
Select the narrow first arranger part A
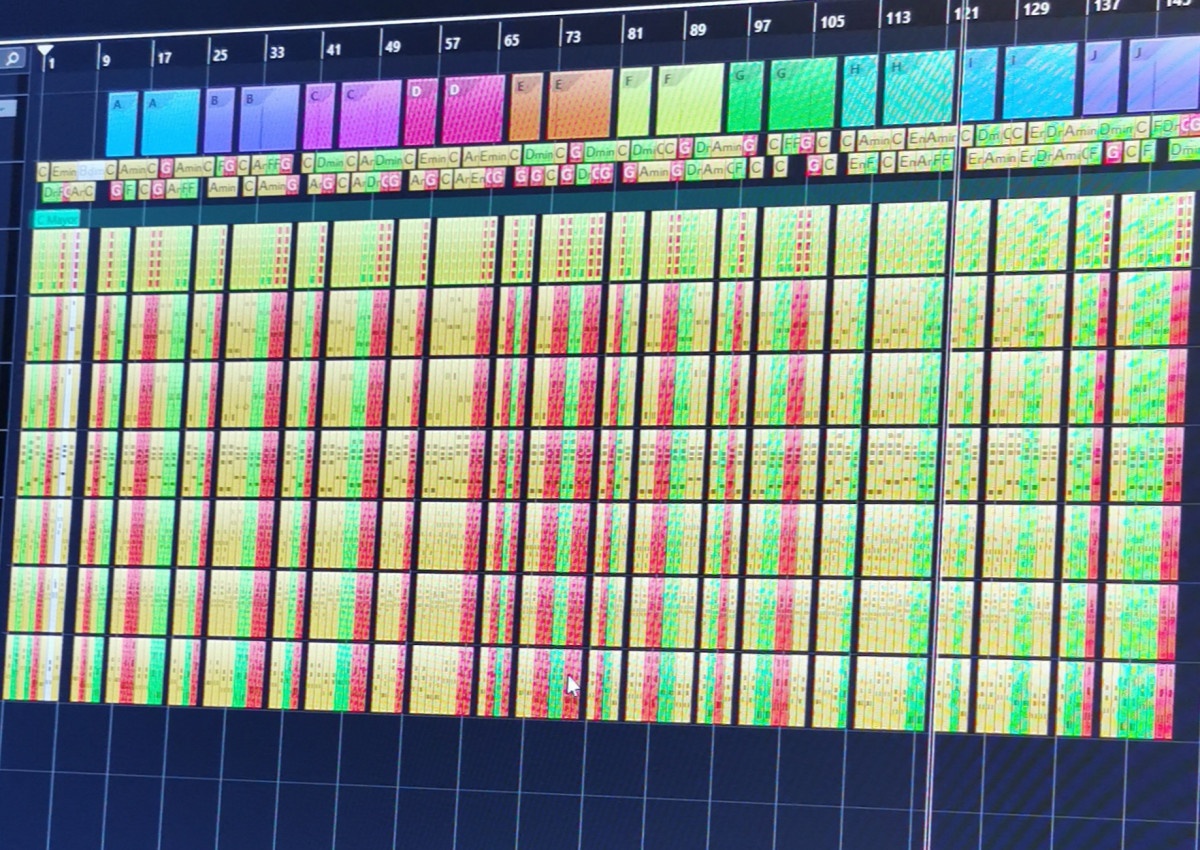(121, 123)
